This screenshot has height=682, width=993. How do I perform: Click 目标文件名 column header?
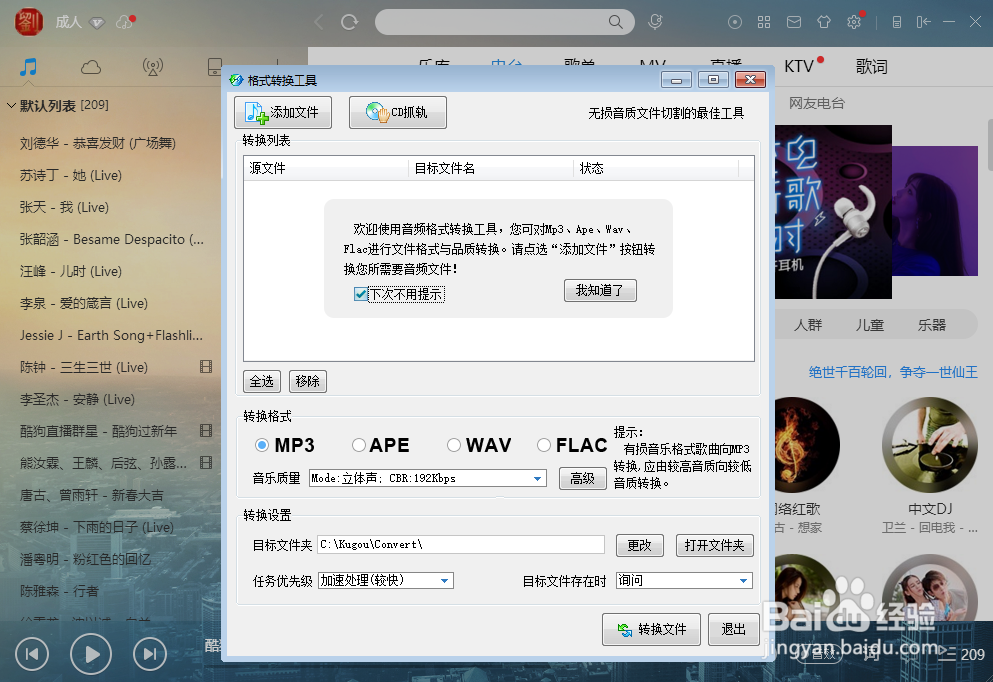[491, 168]
